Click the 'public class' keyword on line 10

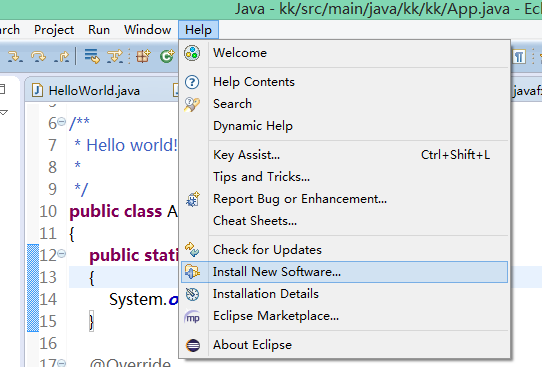(x=116, y=211)
